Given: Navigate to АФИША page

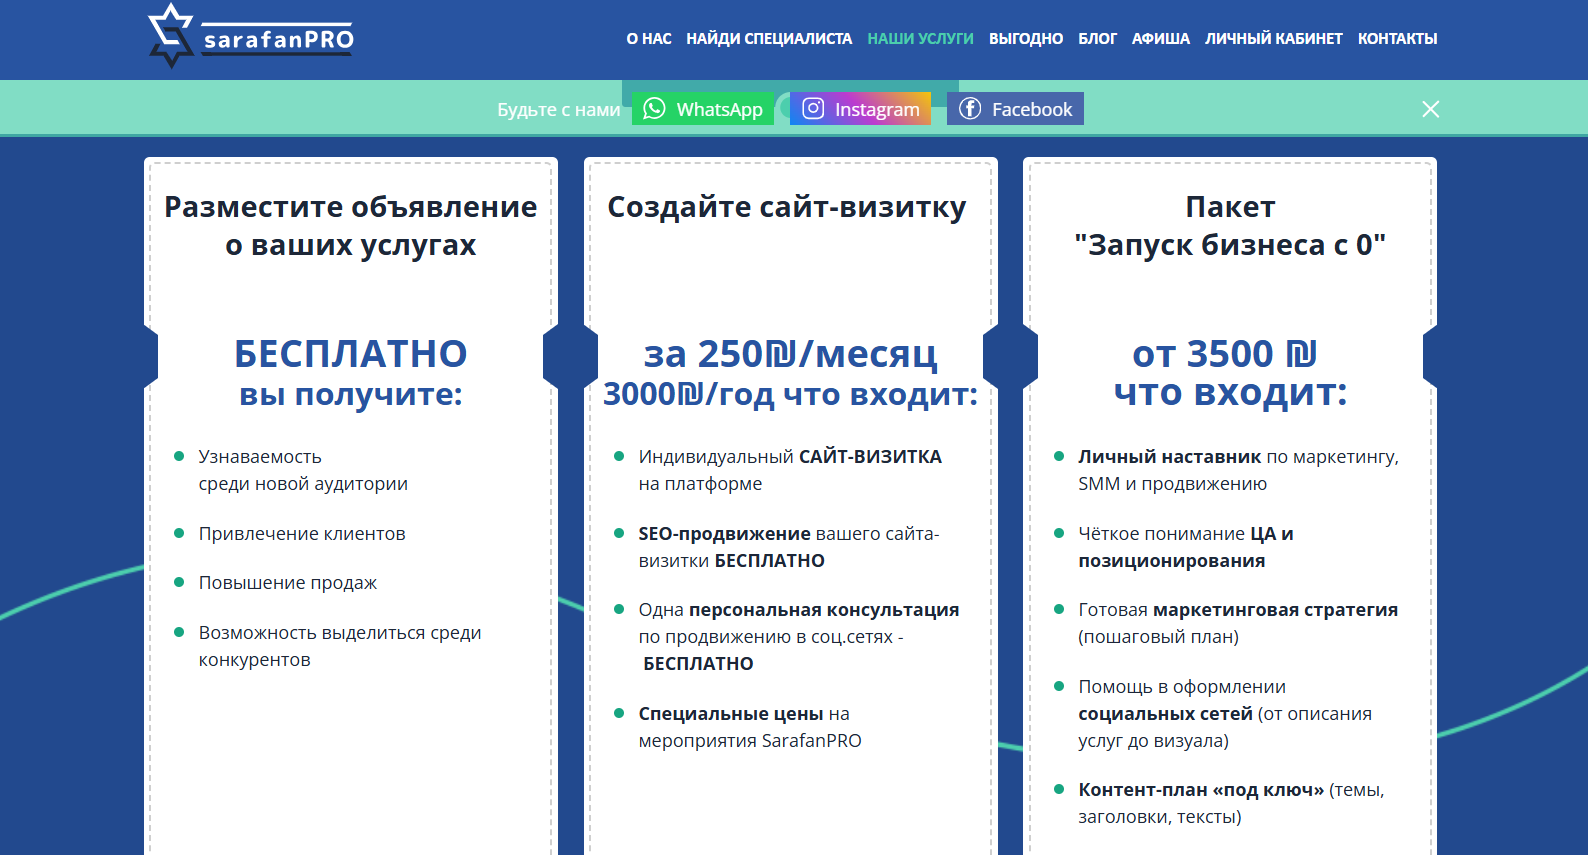Looking at the screenshot, I should coord(1160,39).
